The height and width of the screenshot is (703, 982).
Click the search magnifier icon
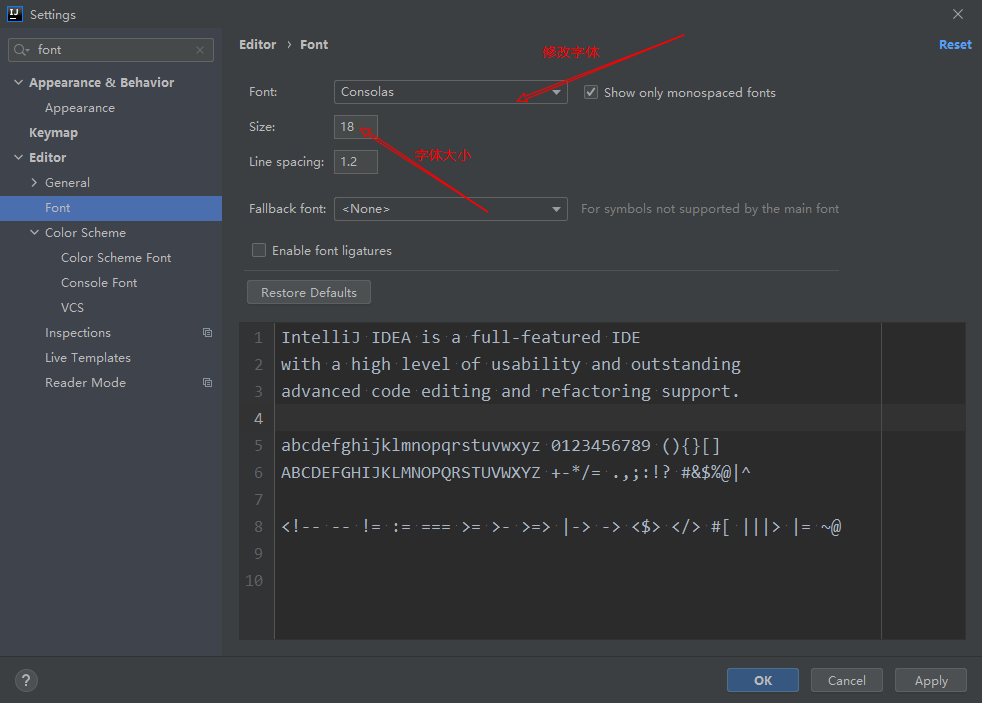(x=22, y=50)
